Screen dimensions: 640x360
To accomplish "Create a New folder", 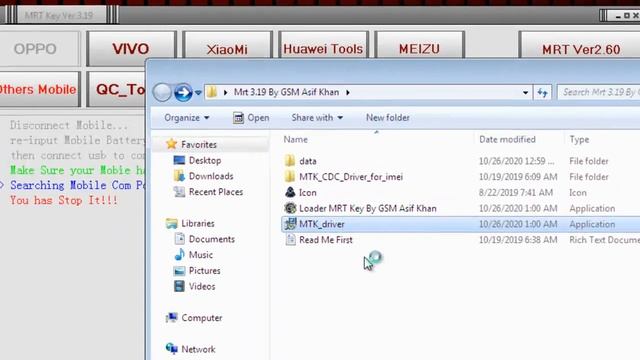I will pyautogui.click(x=388, y=118).
